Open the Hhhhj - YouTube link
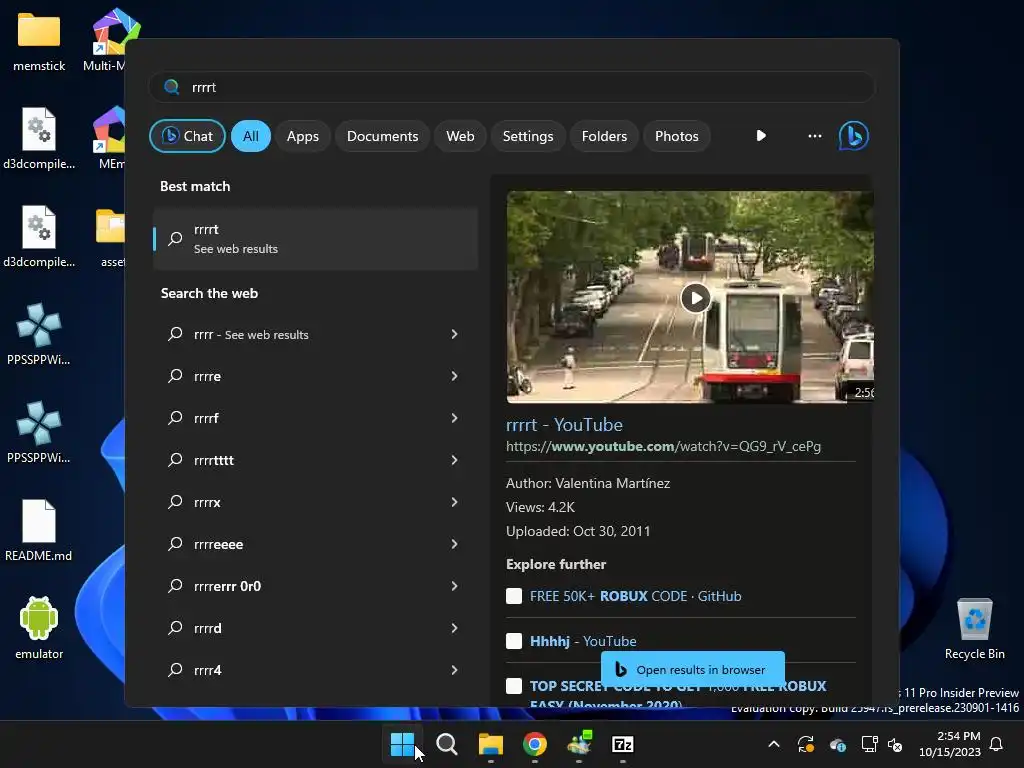 pos(583,641)
